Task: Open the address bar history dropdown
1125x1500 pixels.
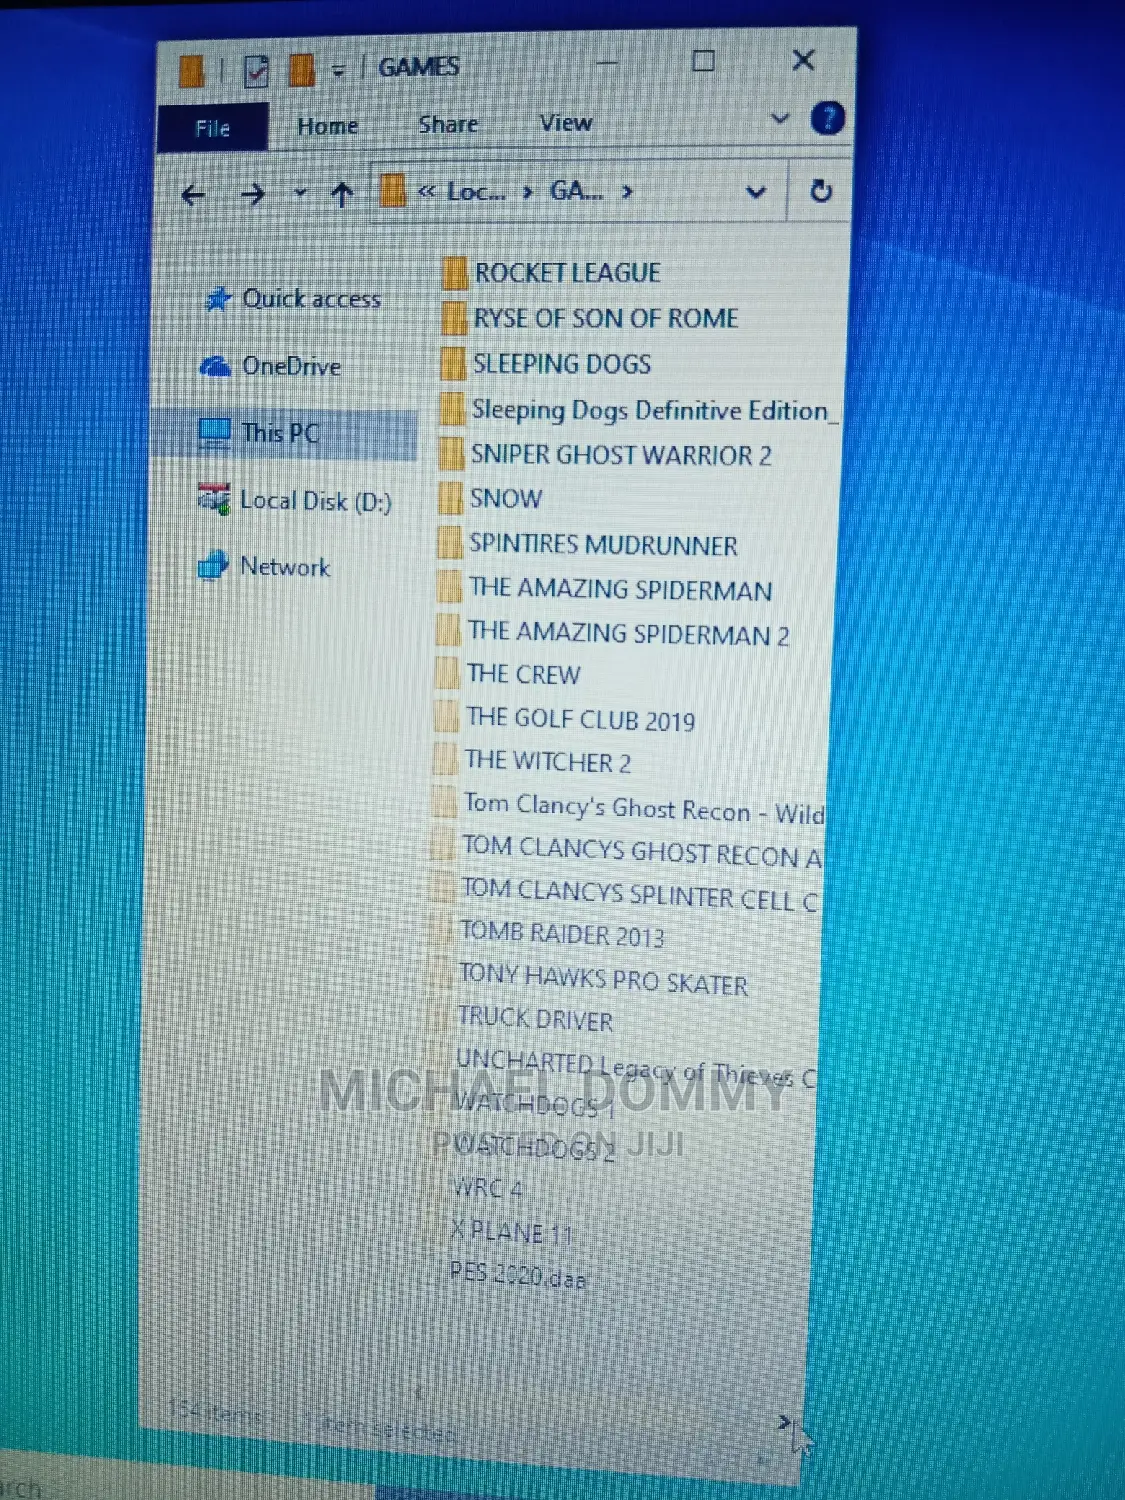Action: tap(756, 191)
